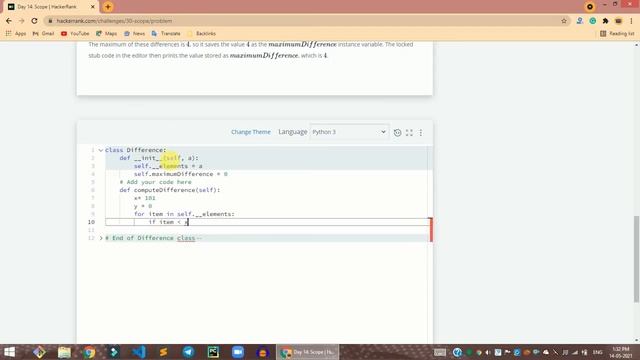The width and height of the screenshot is (640, 360).
Task: Click the Chrome profile icon in title bar
Action: pyautogui.click(x=590, y=7)
